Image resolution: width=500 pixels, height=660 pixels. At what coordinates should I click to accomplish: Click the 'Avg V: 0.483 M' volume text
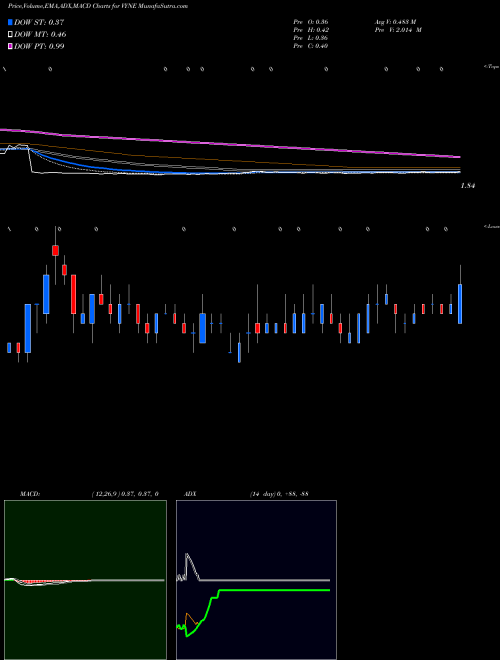click(x=396, y=22)
